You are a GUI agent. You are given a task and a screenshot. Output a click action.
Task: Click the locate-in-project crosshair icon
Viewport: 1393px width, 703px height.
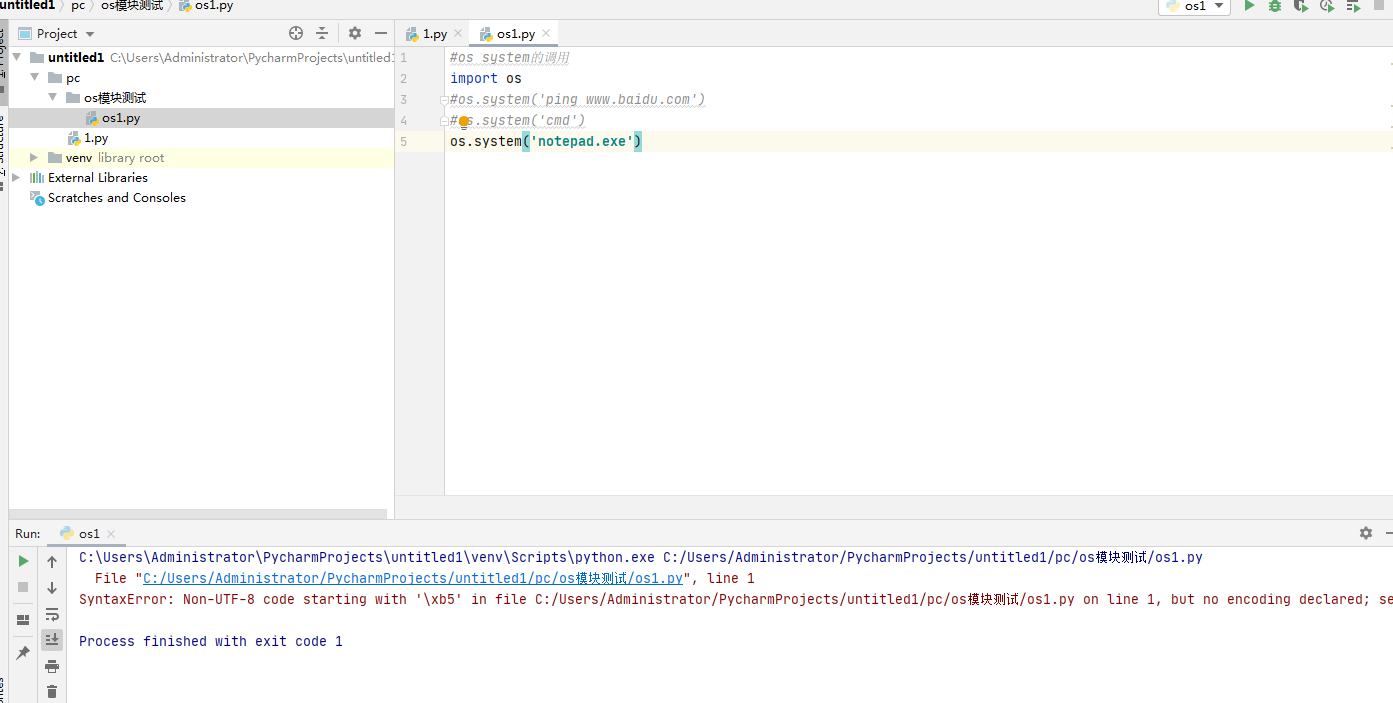click(296, 33)
